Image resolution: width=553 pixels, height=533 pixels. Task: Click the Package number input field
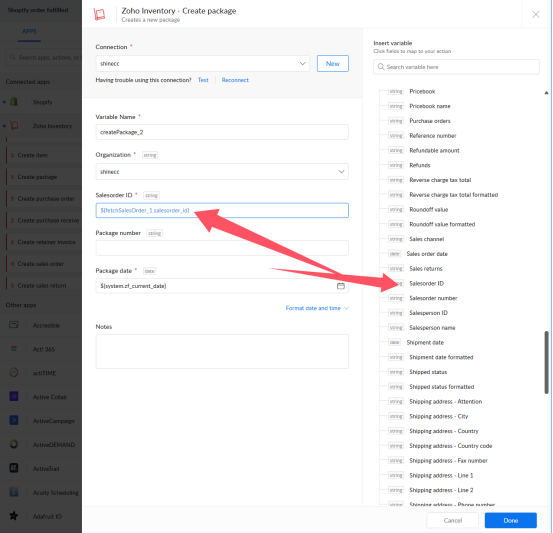pos(222,248)
